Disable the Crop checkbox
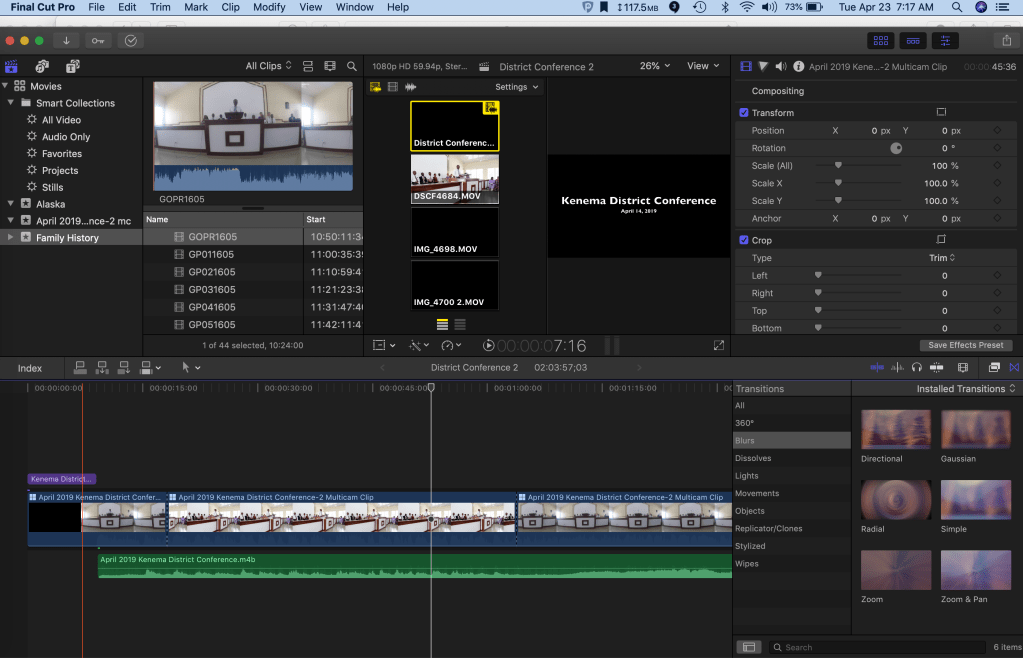 [x=744, y=240]
